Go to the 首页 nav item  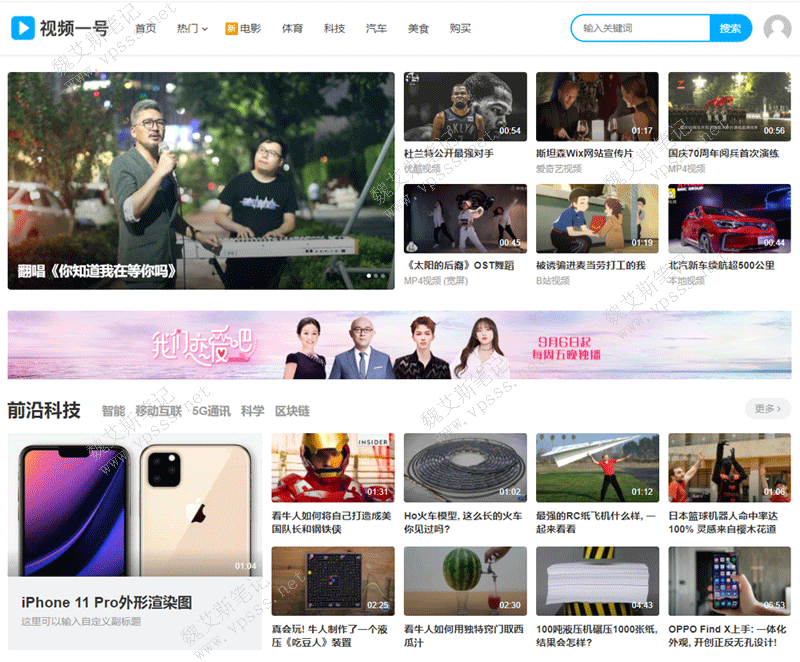coord(146,29)
